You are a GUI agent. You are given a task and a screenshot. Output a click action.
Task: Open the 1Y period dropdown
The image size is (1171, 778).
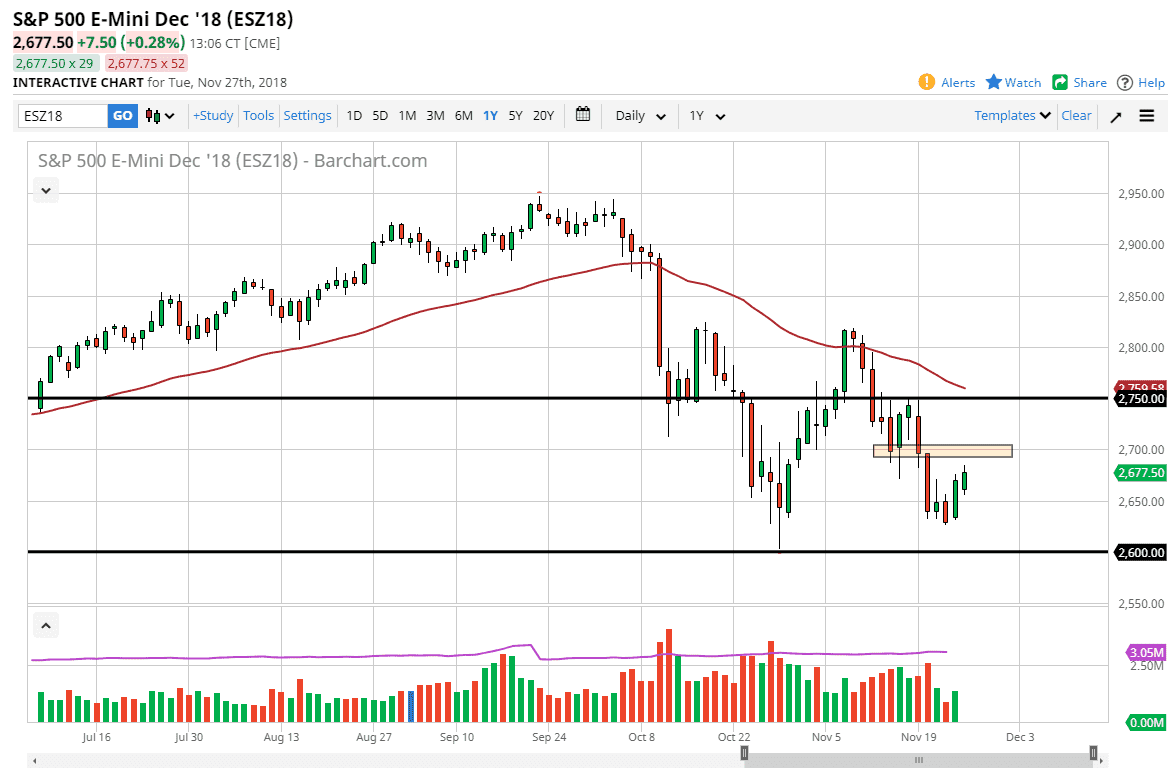coord(706,116)
